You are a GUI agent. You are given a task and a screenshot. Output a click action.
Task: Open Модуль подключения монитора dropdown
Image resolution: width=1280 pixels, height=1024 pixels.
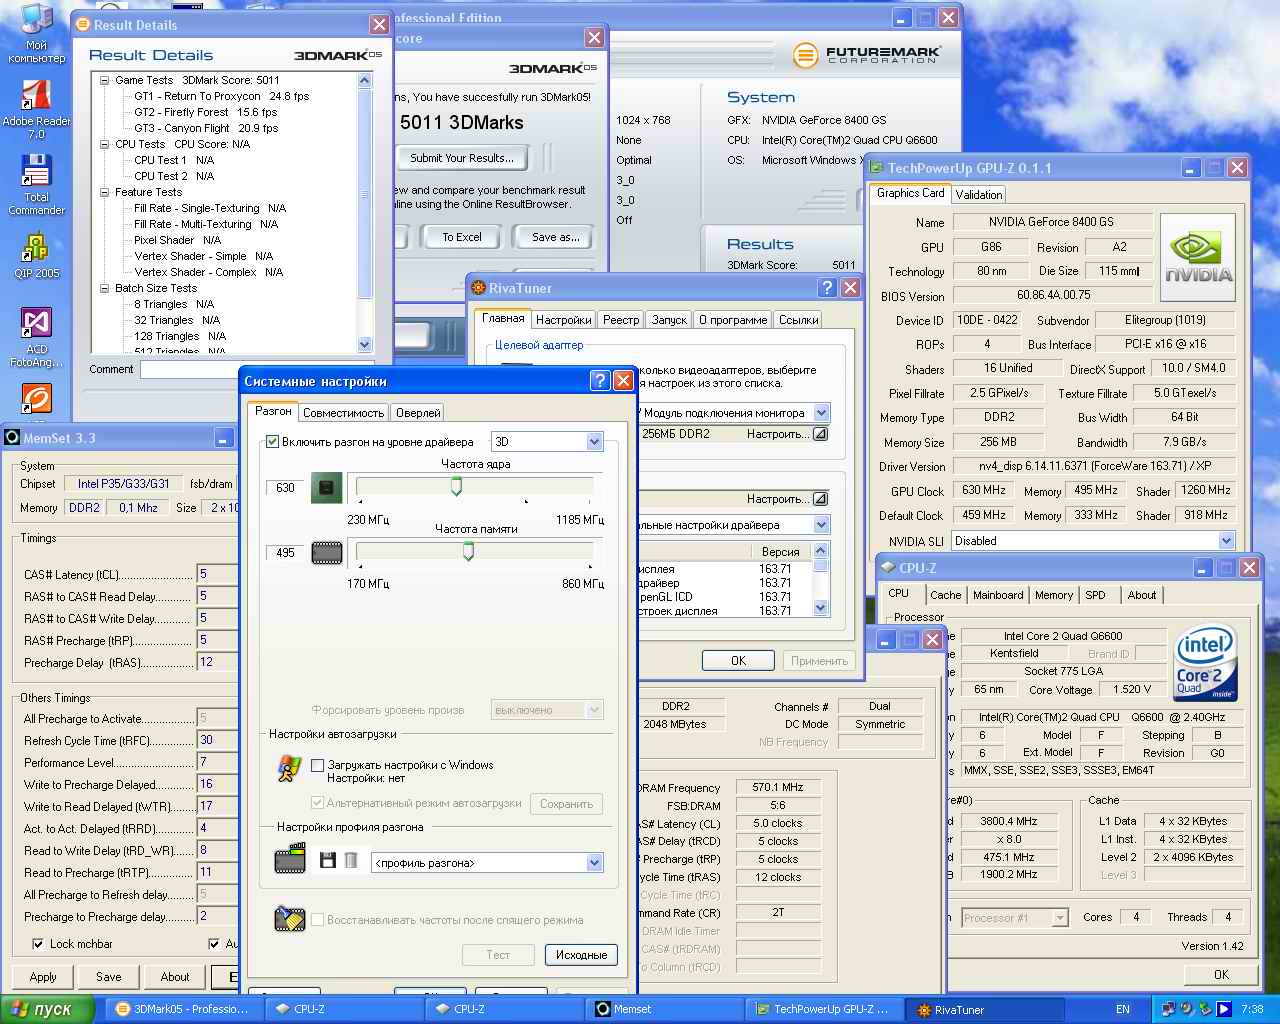point(821,413)
